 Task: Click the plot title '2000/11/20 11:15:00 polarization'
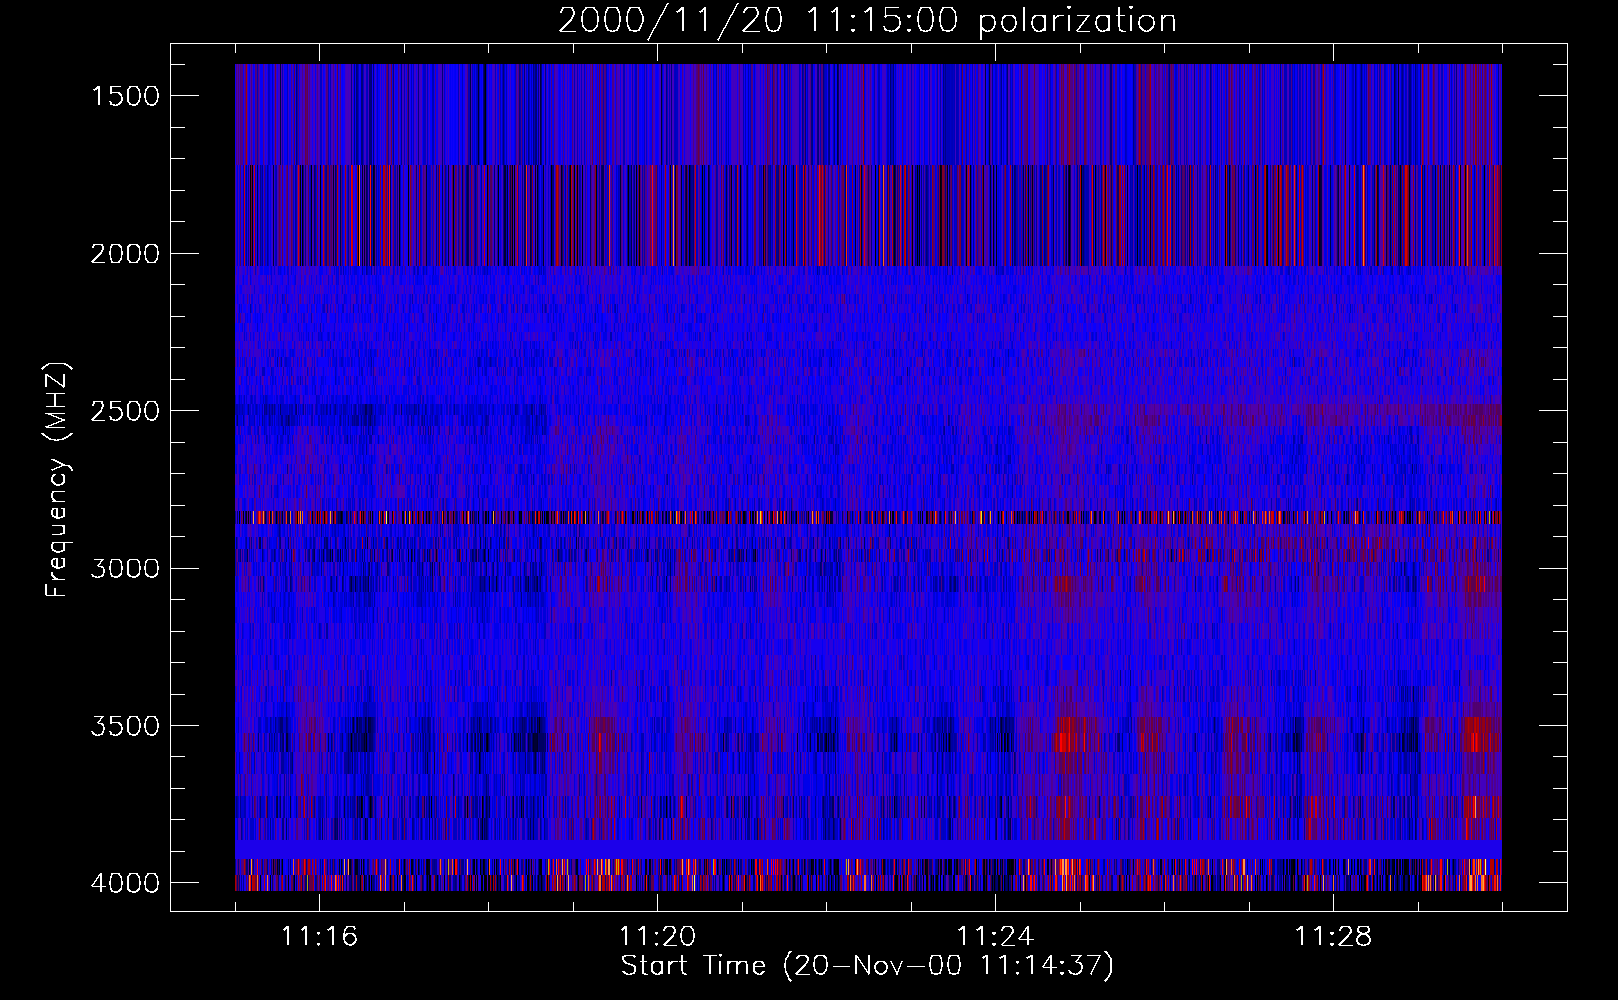tap(867, 20)
